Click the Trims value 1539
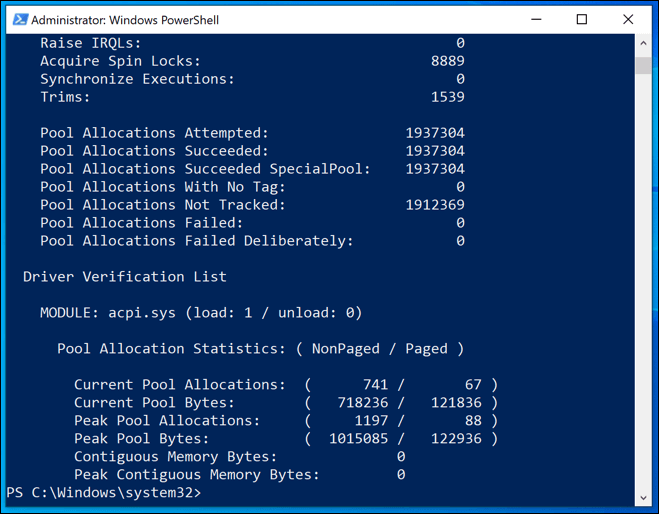659x514 pixels. (447, 97)
